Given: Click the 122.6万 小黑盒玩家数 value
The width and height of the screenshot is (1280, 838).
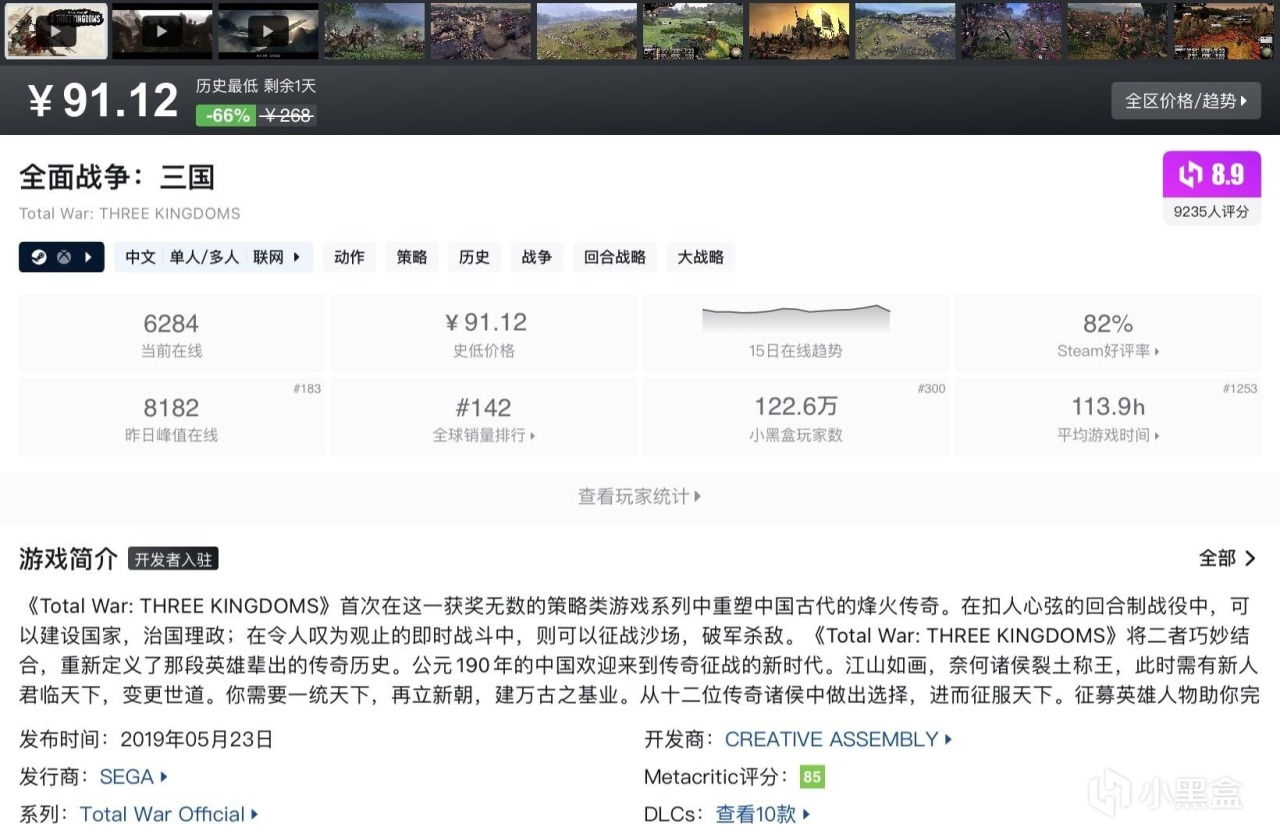Looking at the screenshot, I should click(x=796, y=407).
